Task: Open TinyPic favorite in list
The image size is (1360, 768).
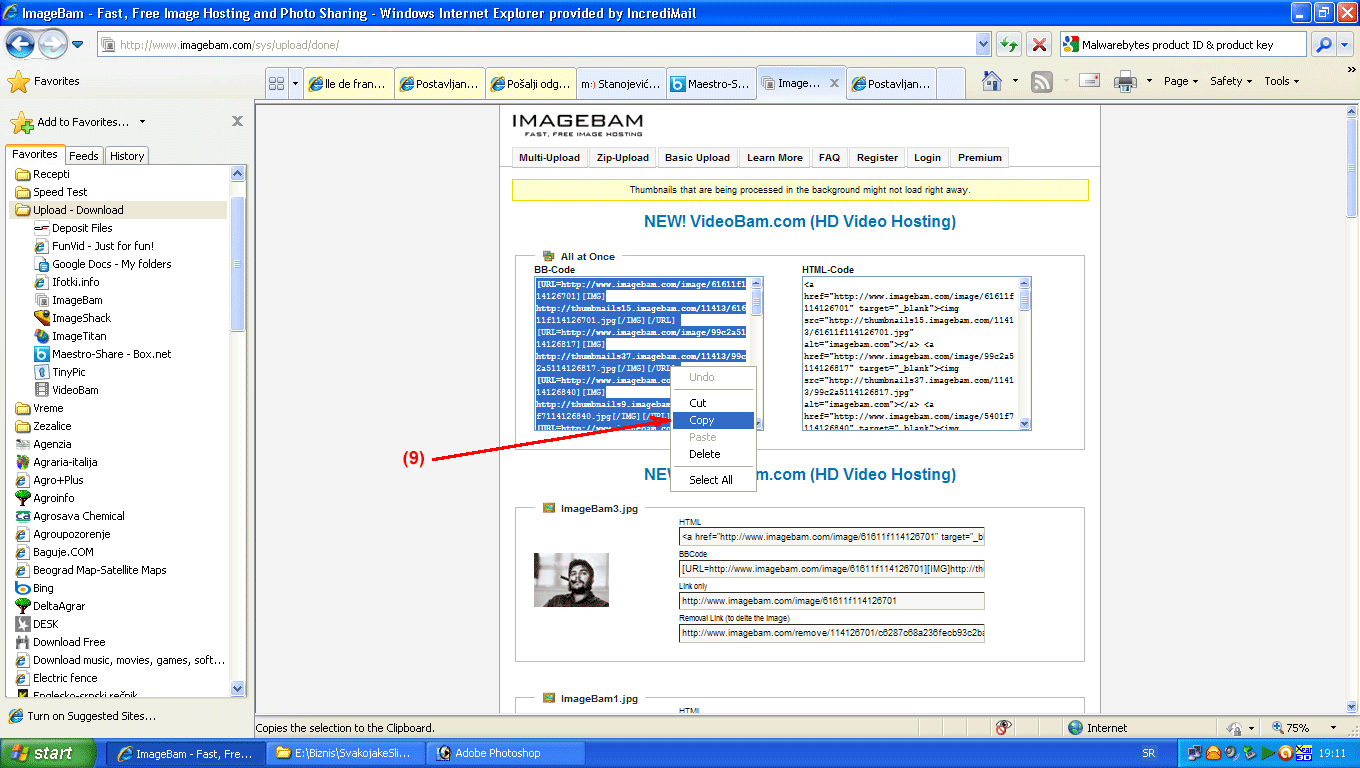Action: pos(69,372)
